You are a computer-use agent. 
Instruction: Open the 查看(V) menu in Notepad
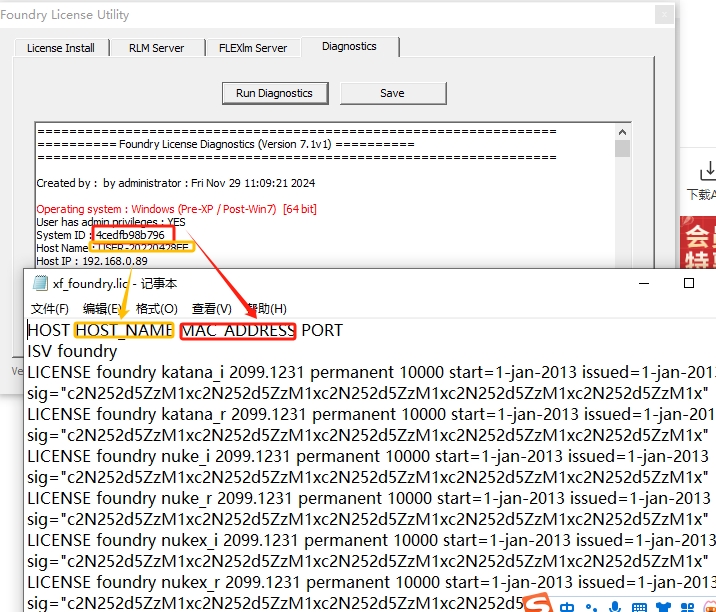click(x=212, y=308)
